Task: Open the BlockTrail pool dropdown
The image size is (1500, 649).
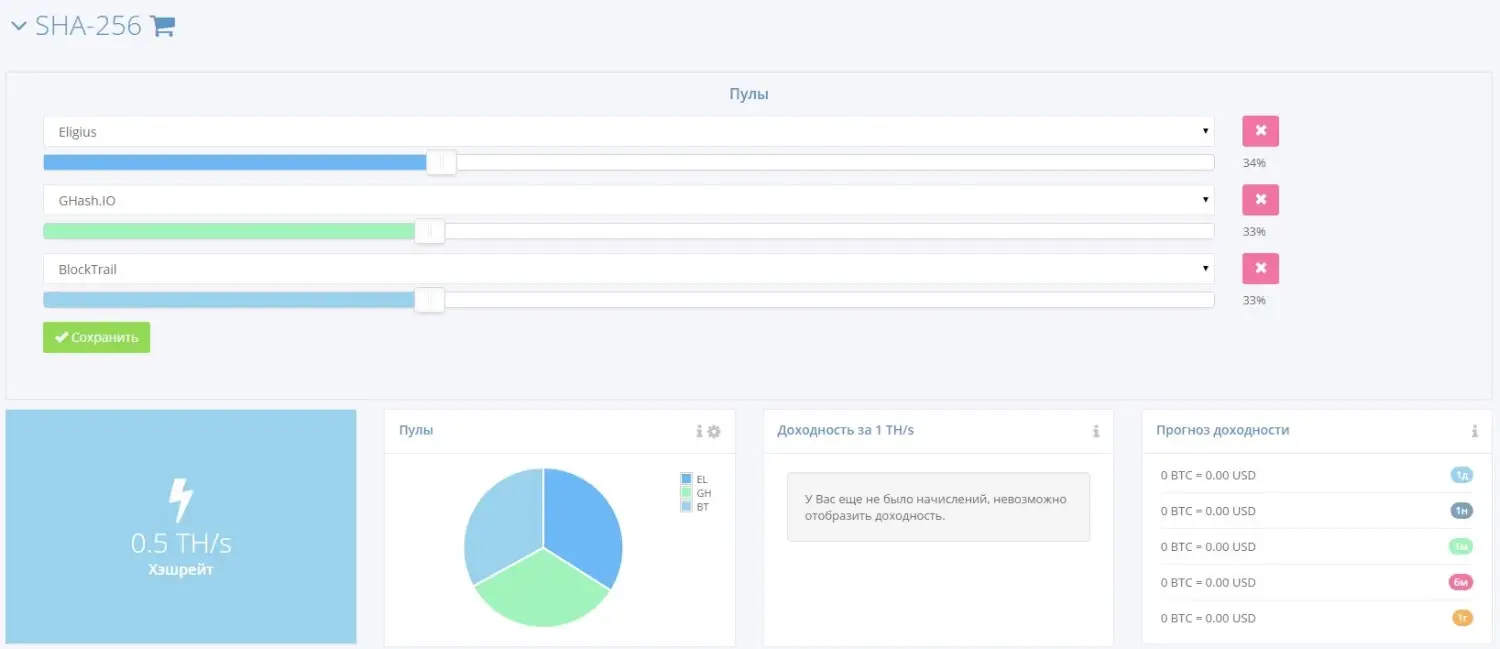Action: [x=628, y=269]
